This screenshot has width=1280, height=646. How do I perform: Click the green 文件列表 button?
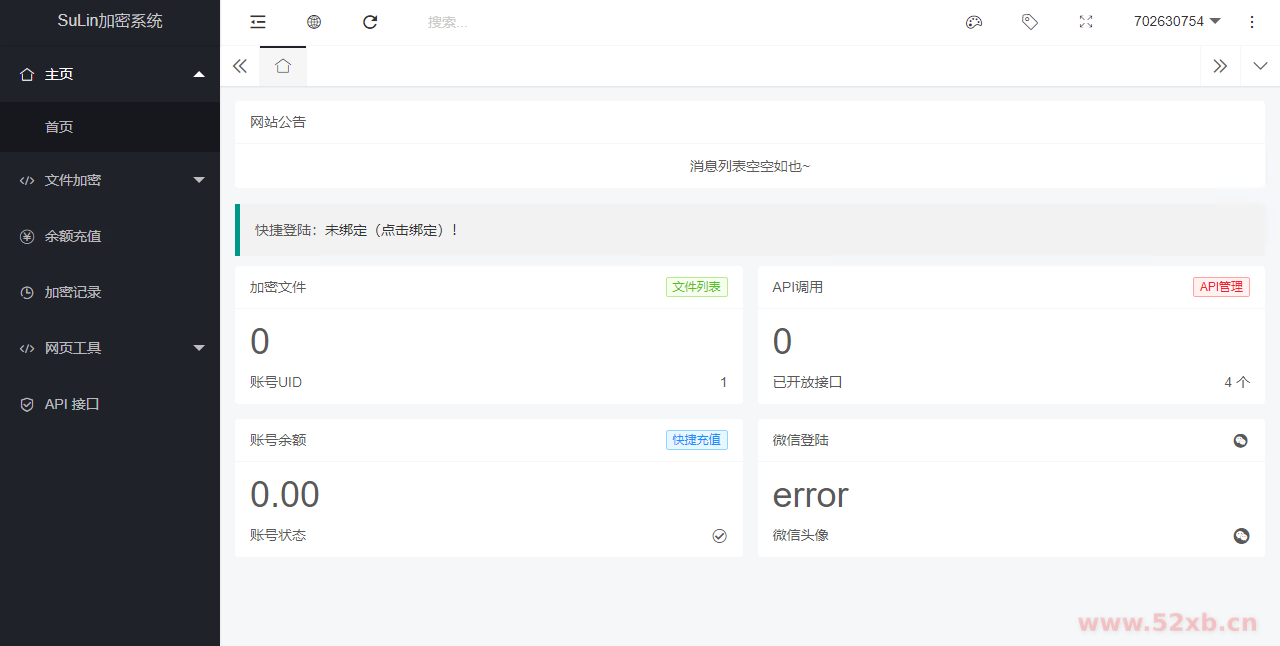(x=697, y=287)
